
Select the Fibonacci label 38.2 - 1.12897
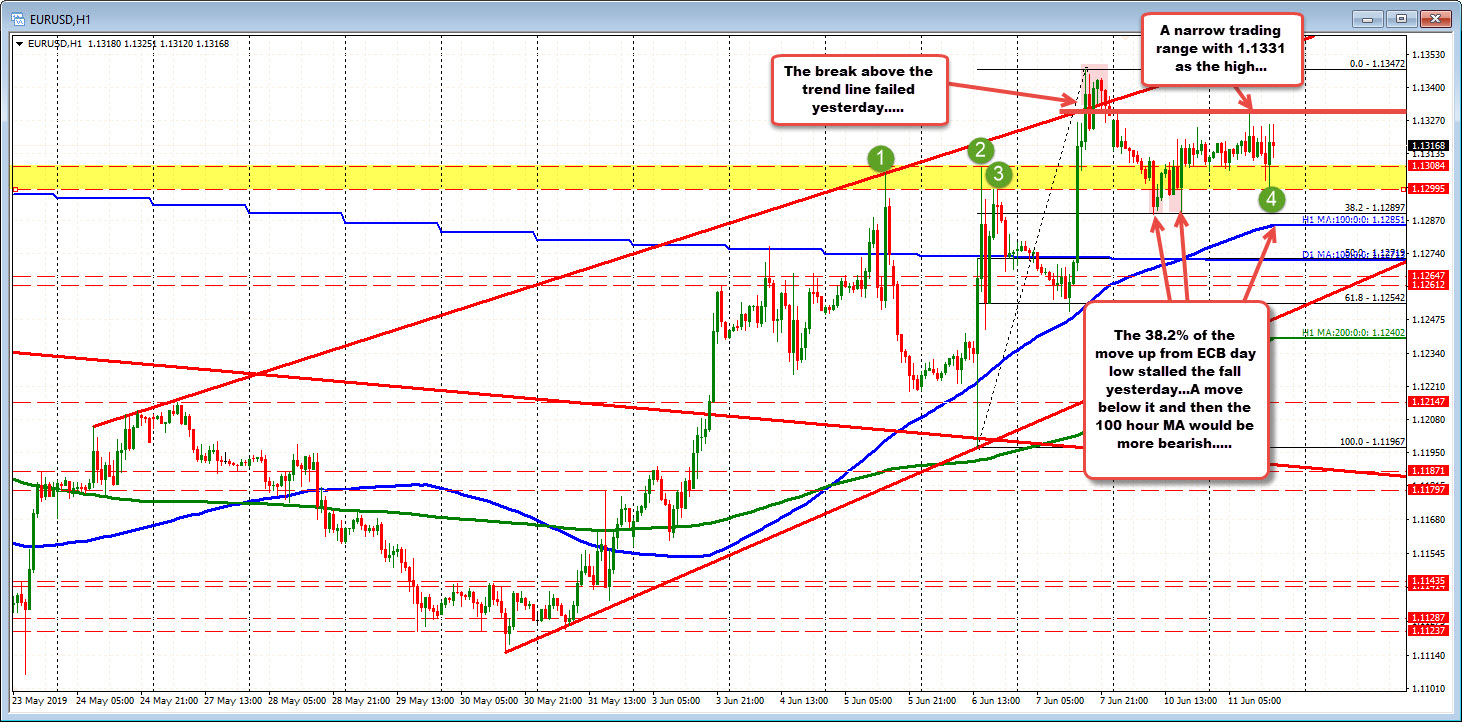pos(1374,205)
